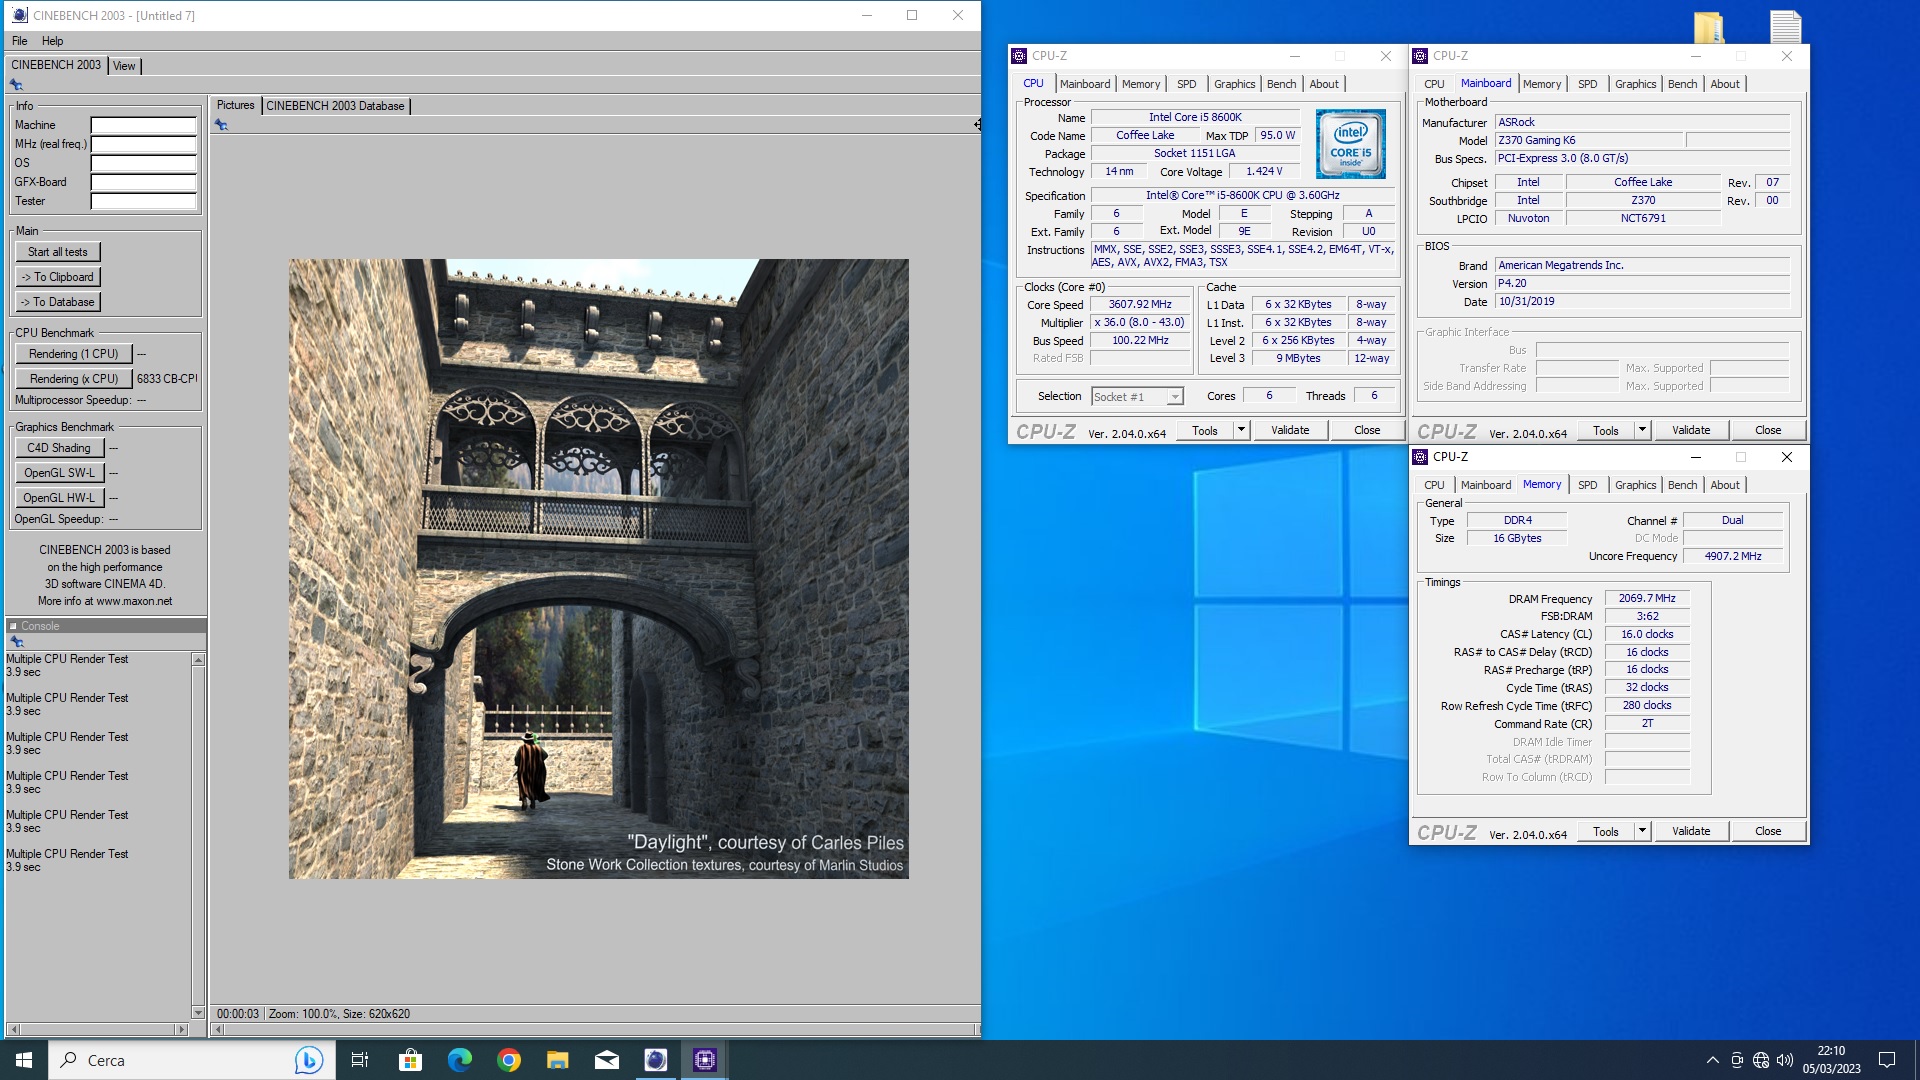
Task: Switch to Cinebench taskbar icon
Action: 656,1060
